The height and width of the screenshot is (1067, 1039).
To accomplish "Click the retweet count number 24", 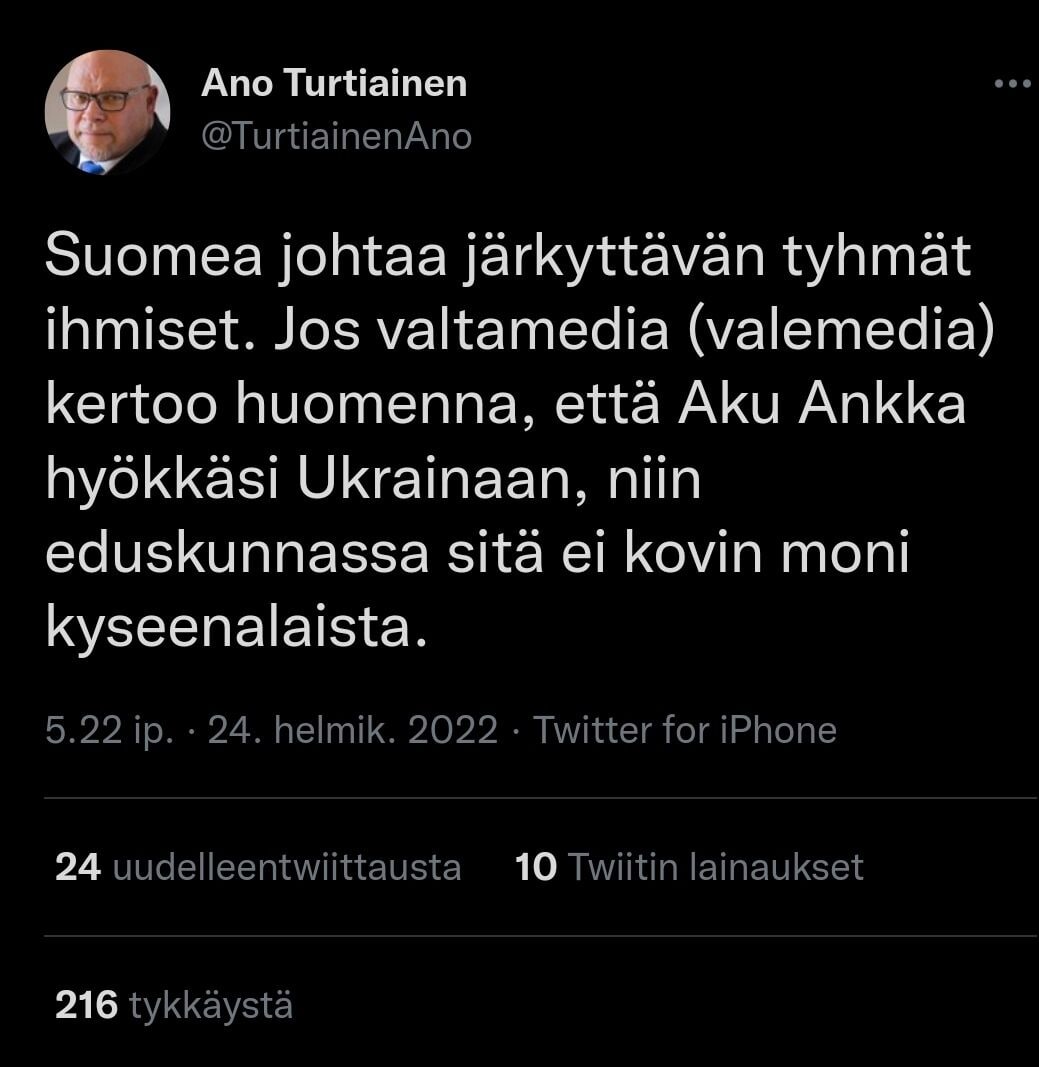I will pyautogui.click(x=78, y=867).
